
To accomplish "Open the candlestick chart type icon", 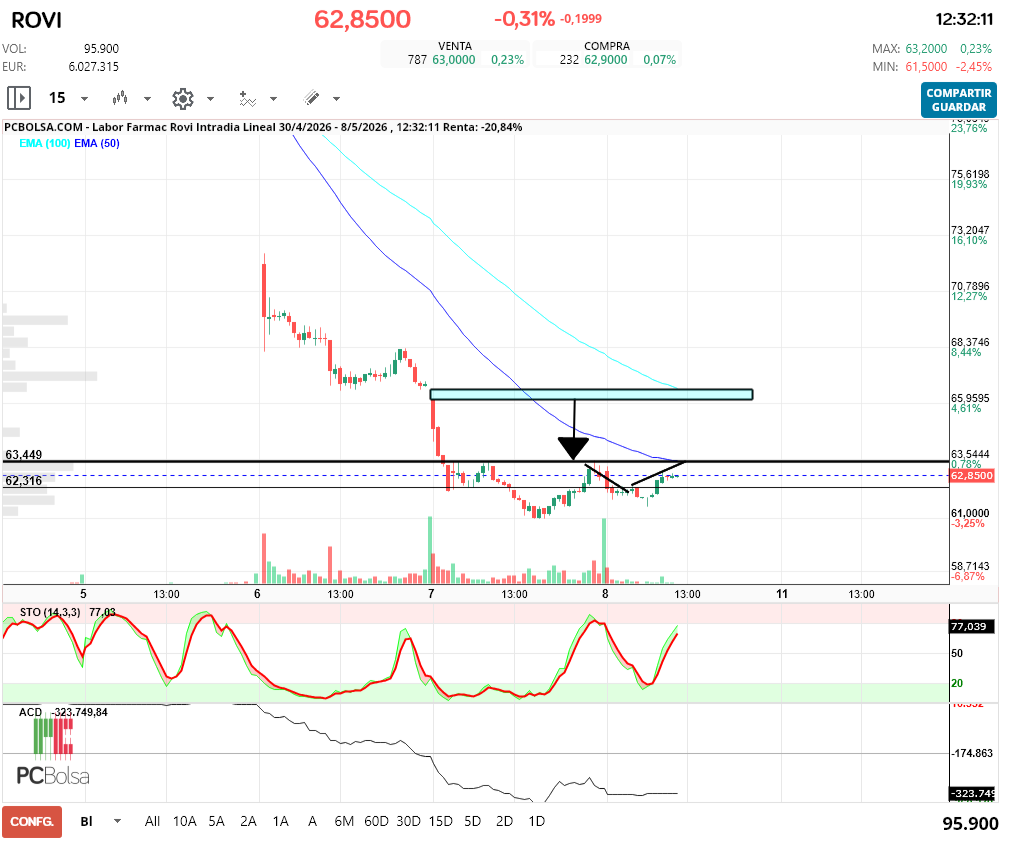I will point(120,98).
